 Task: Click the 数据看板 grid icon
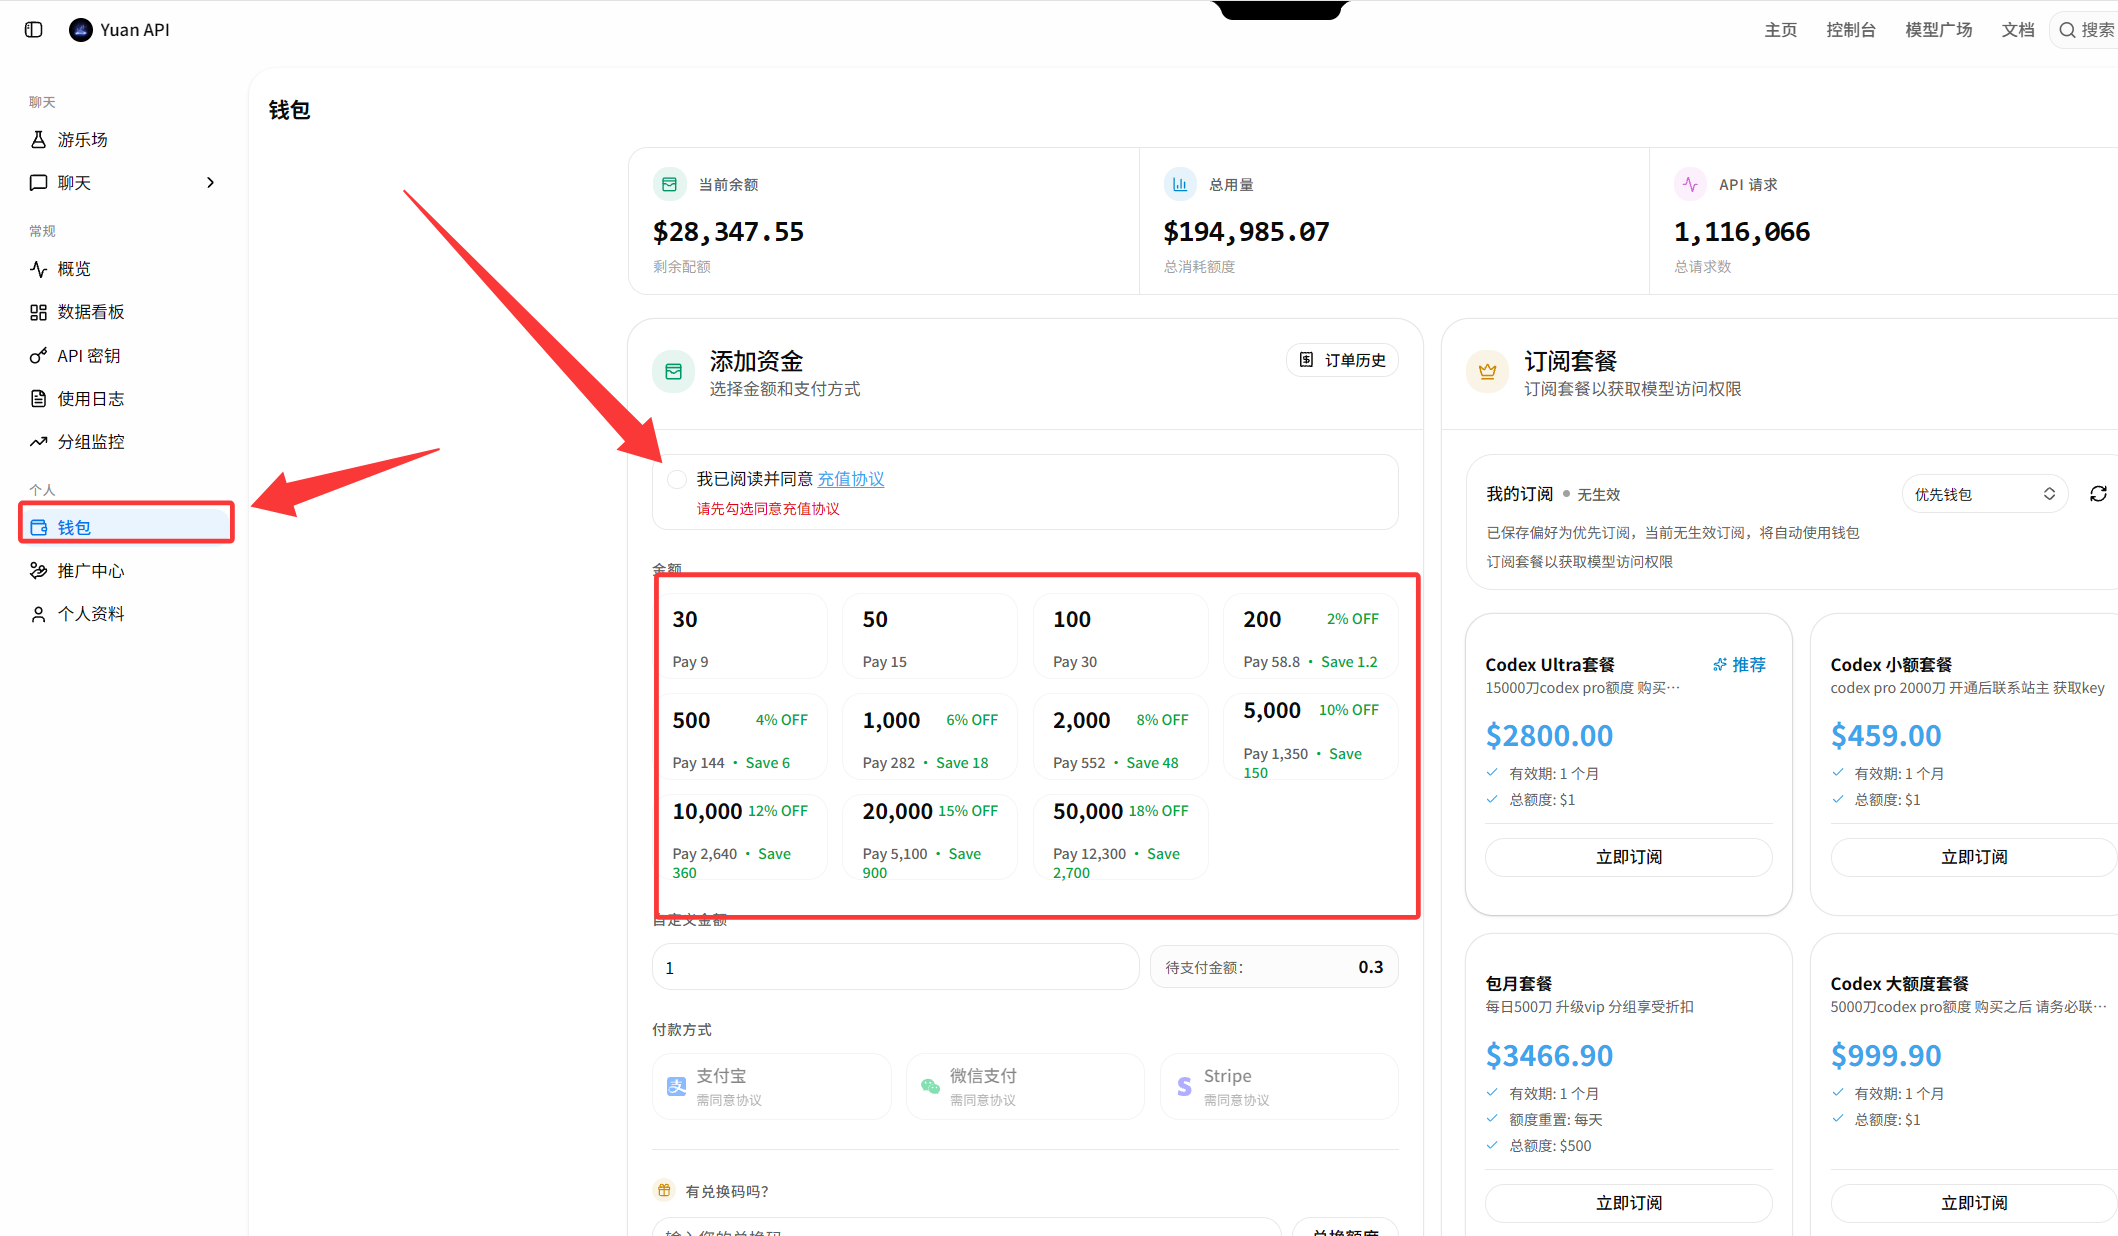(38, 312)
